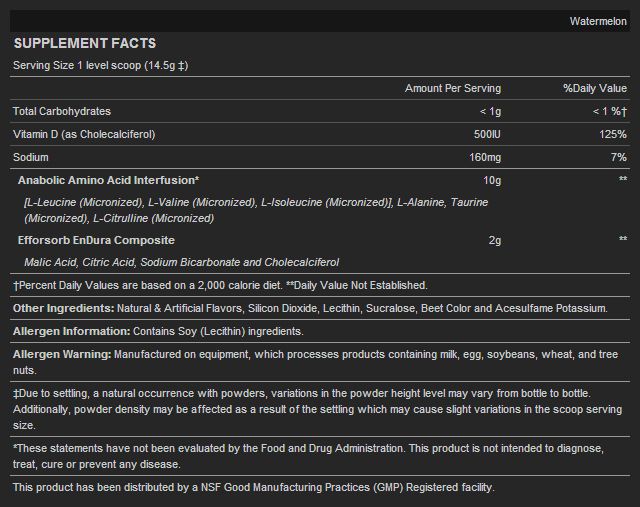
Task: Click the Efforsorb EnDura Composite heading
Action: click(x=96, y=240)
